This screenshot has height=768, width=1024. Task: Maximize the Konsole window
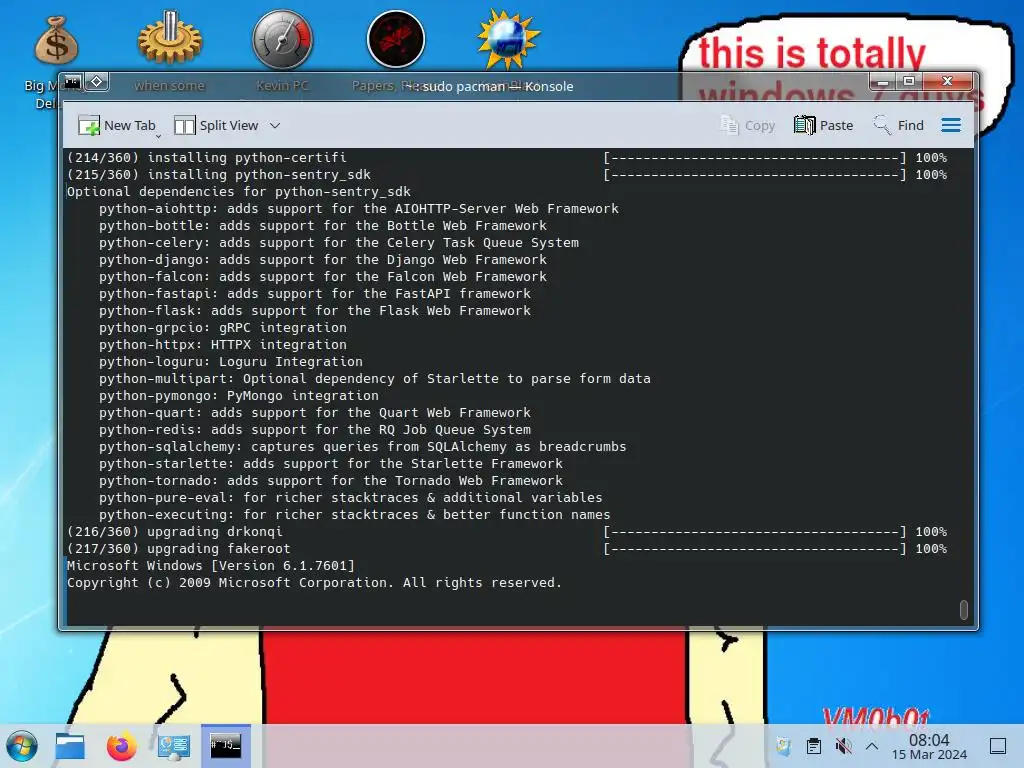(x=908, y=82)
